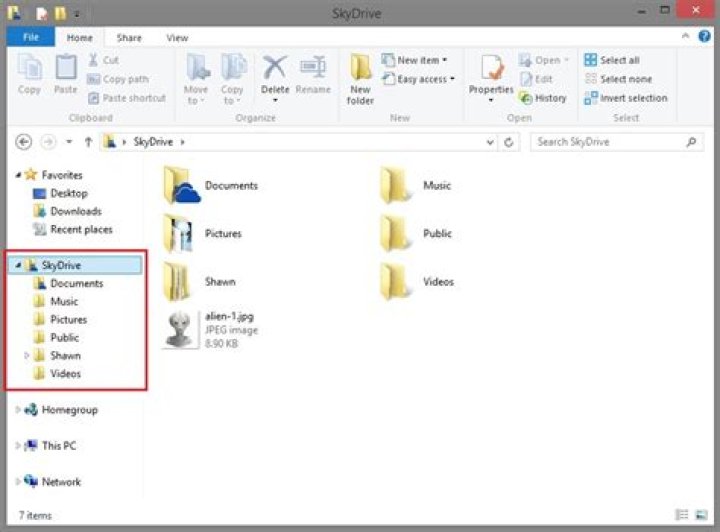
Task: Select the alien-1.jpg image thumbnail
Action: coord(181,330)
